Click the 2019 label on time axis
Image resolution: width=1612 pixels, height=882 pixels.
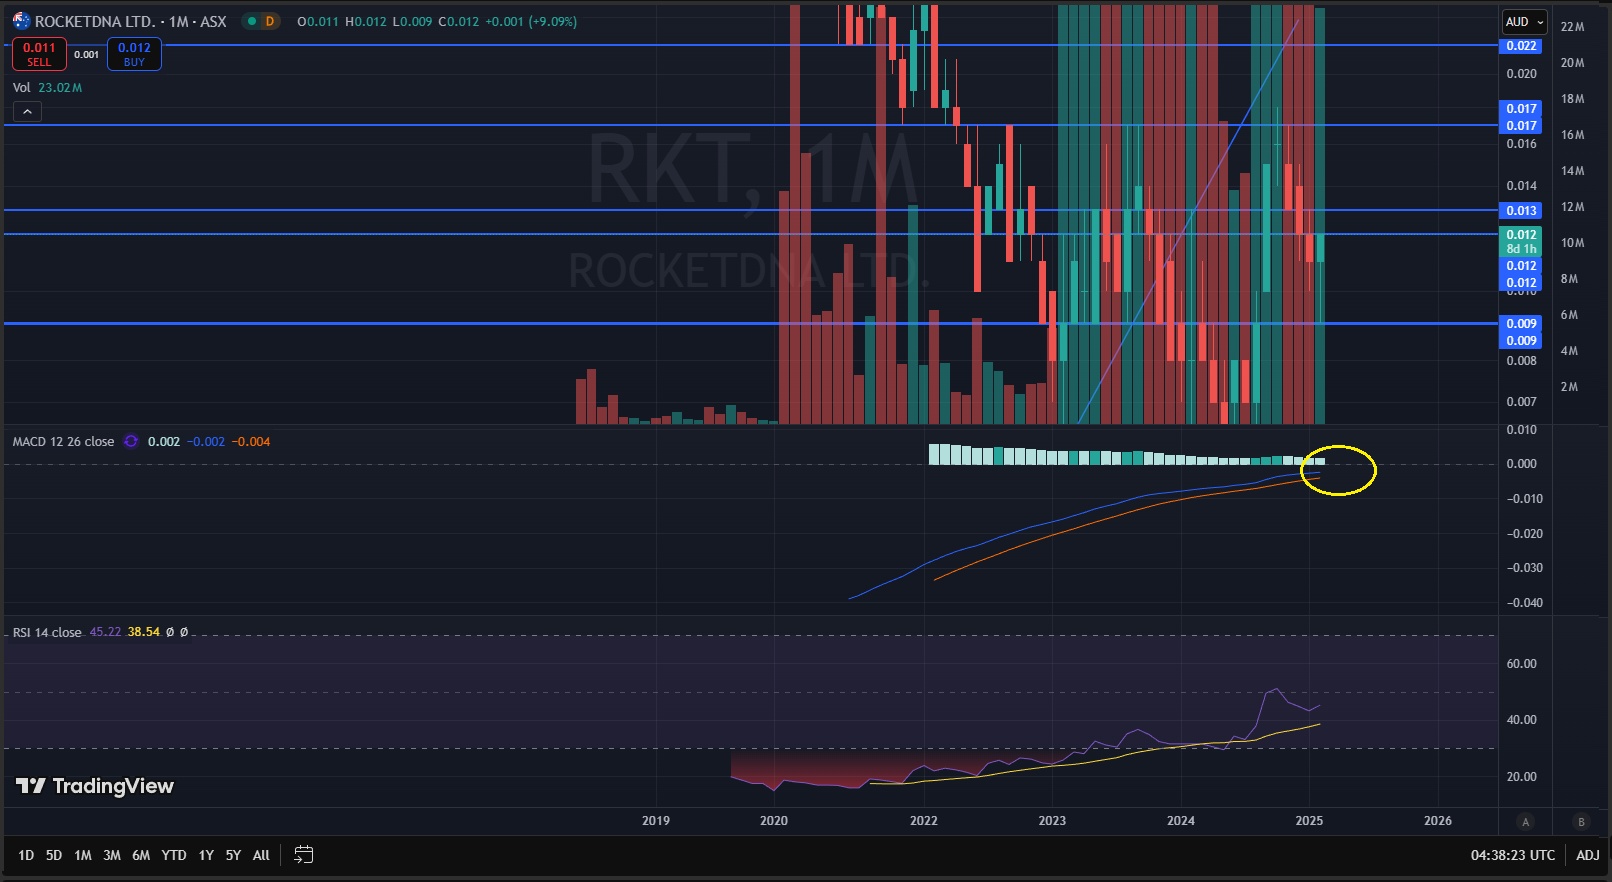coord(656,821)
